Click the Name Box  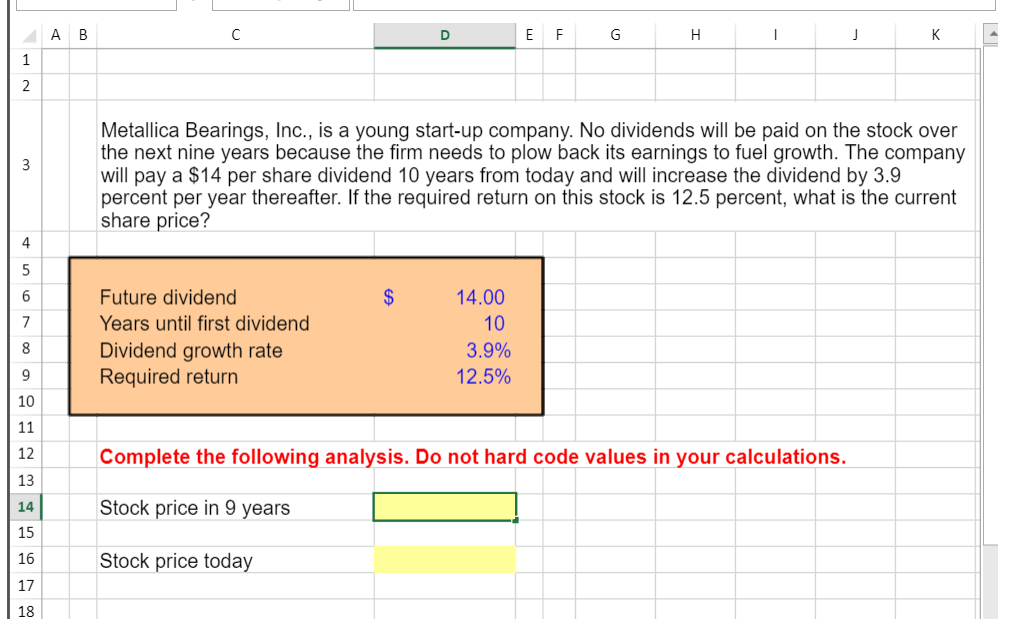[x=95, y=4]
